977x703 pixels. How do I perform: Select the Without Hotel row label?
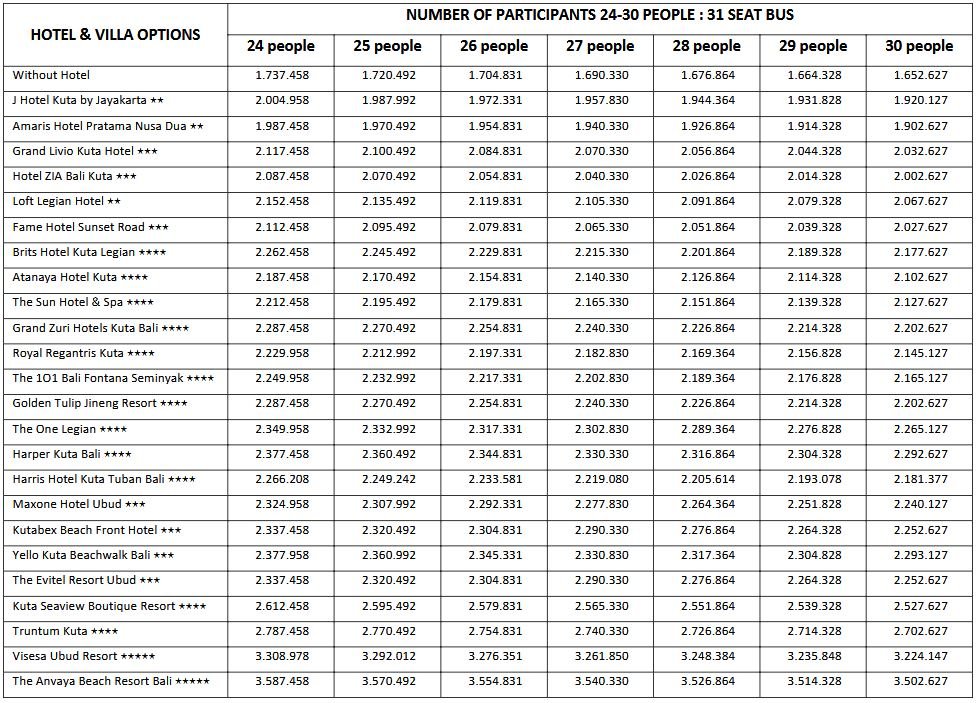51,75
